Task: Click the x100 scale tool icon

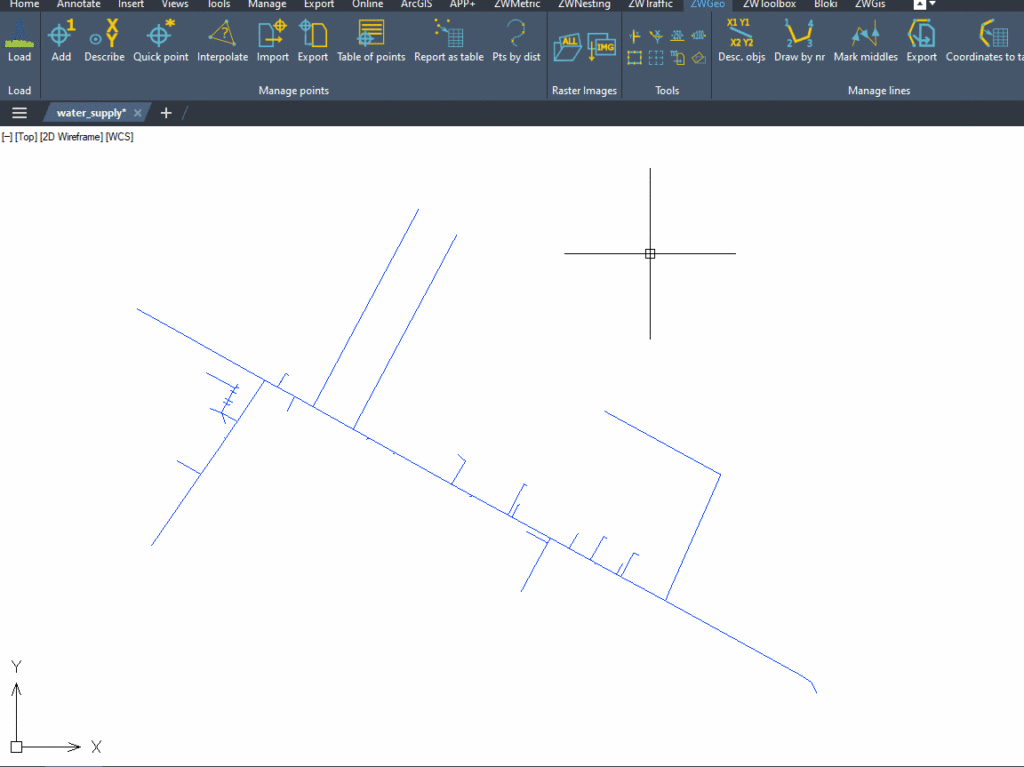Action: coord(699,36)
